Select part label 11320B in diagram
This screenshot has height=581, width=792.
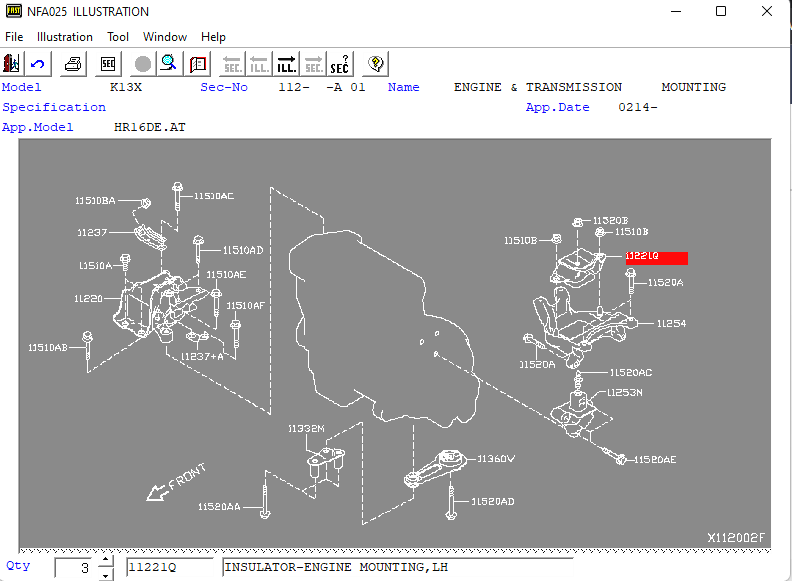tap(610, 221)
